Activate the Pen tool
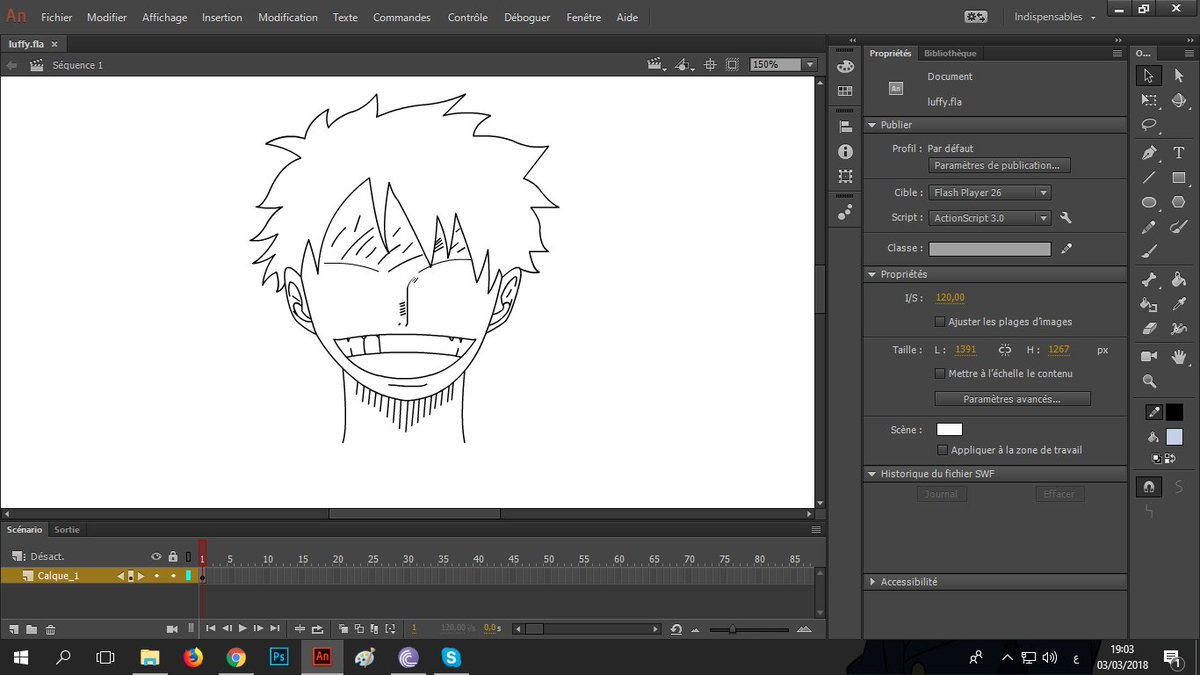The image size is (1200, 675). click(1149, 153)
